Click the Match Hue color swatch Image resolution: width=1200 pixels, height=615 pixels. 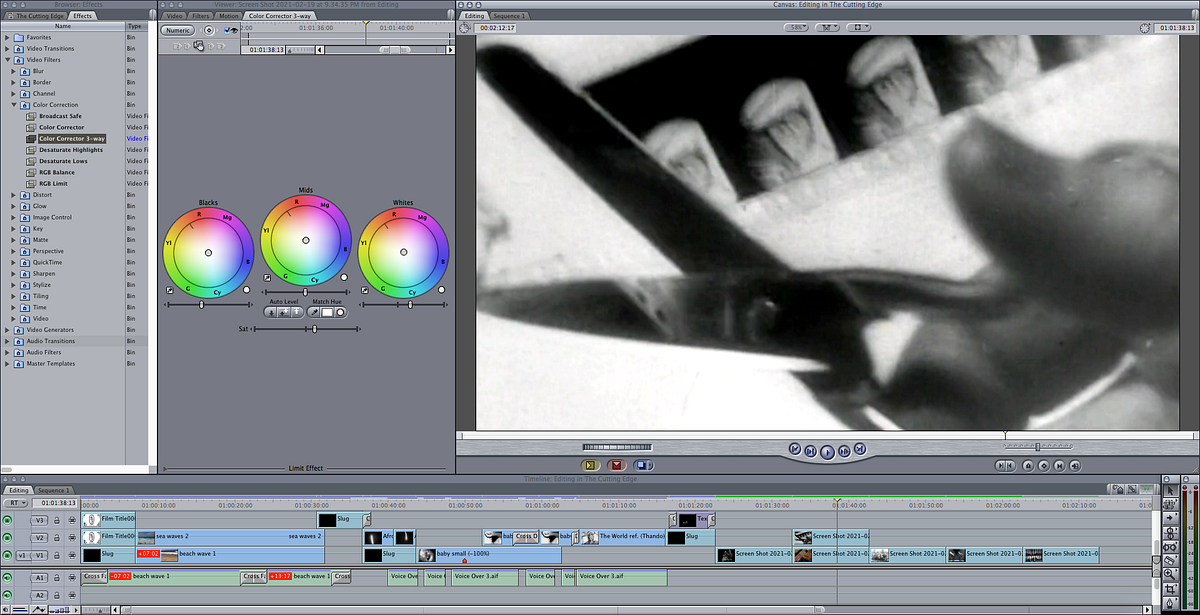(x=327, y=312)
